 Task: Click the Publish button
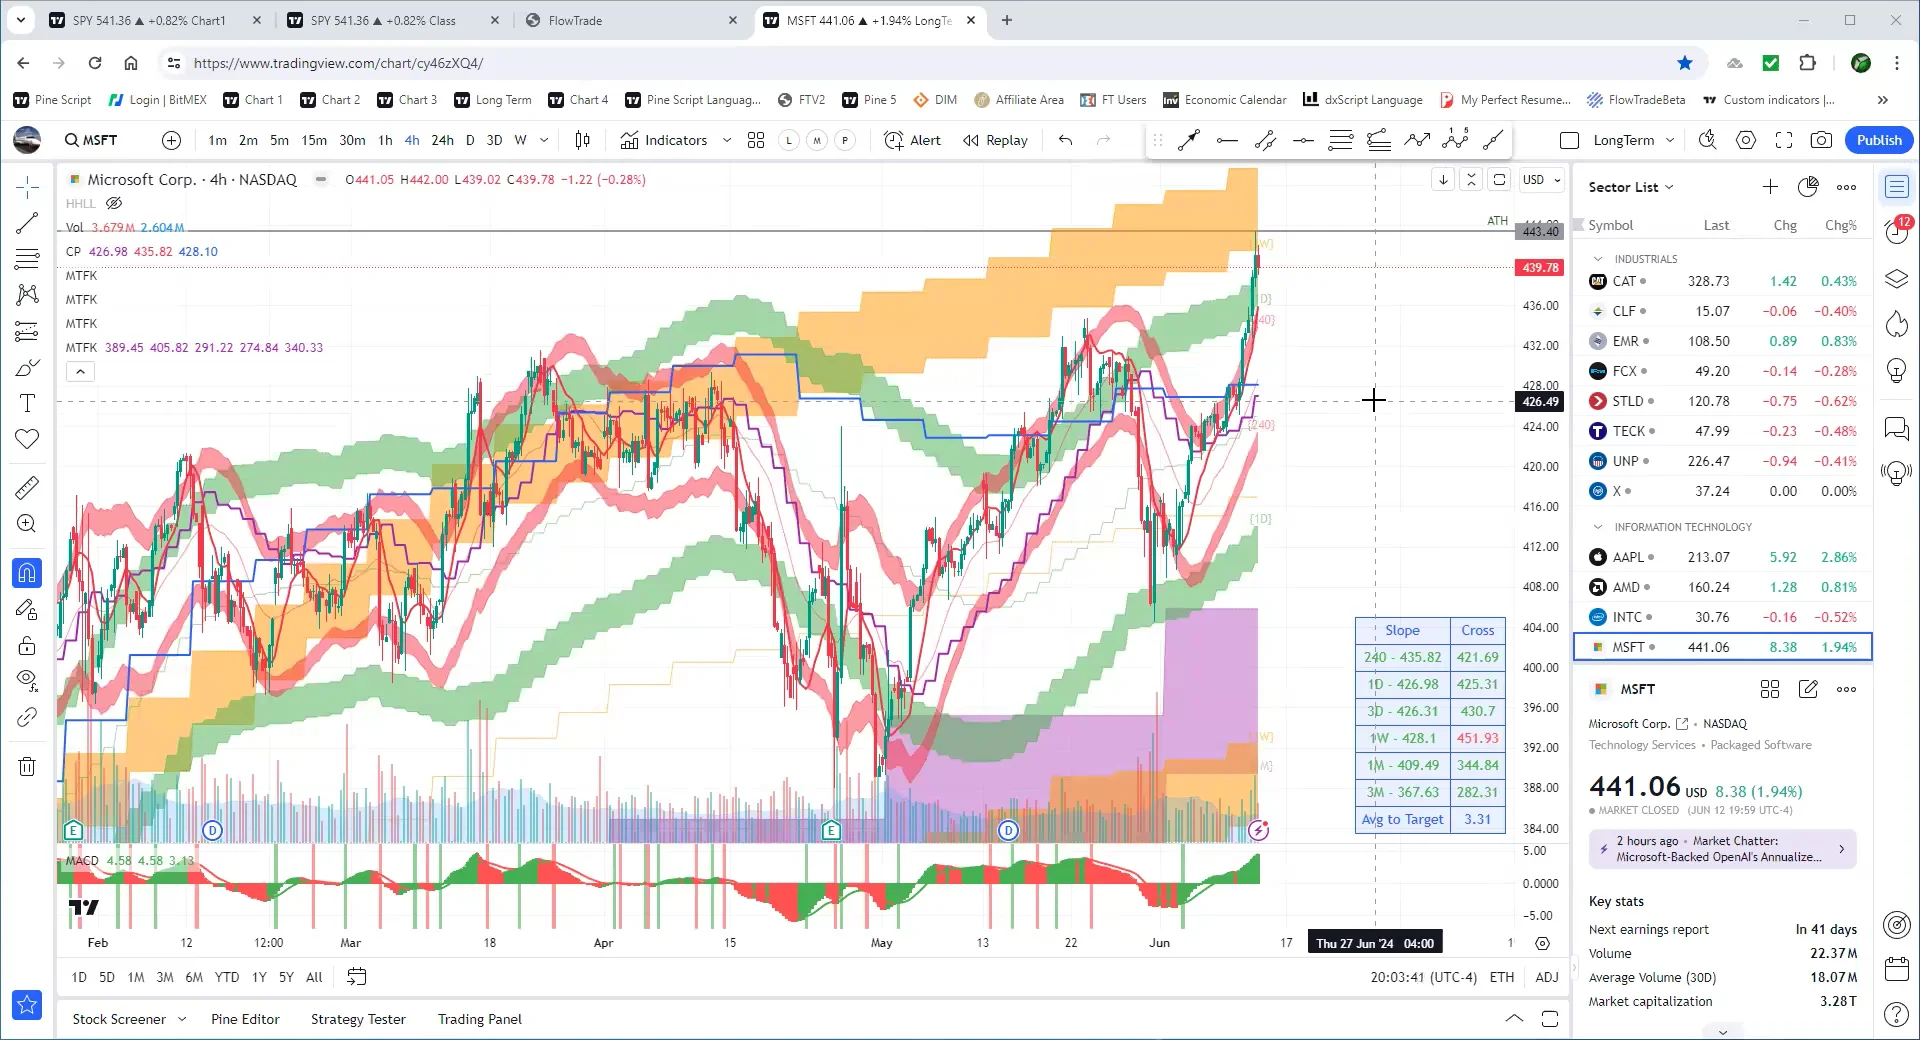(1878, 140)
